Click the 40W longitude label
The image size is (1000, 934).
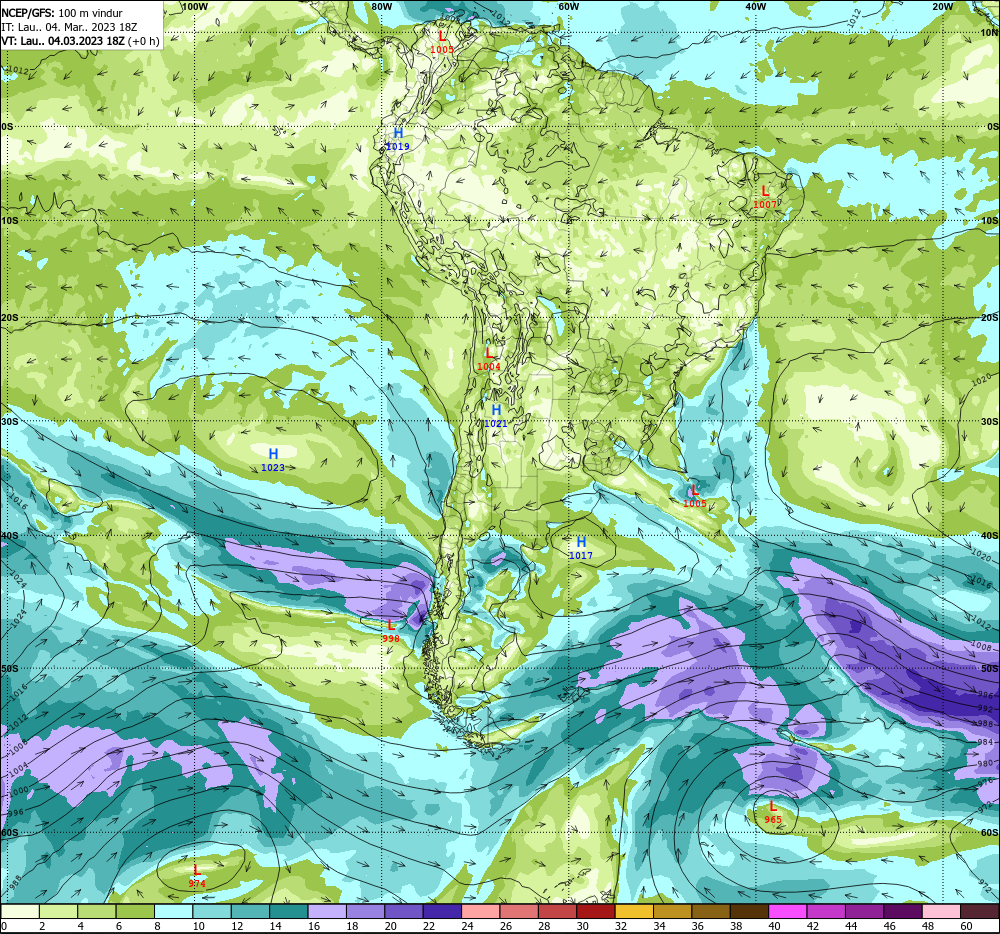[x=755, y=6]
